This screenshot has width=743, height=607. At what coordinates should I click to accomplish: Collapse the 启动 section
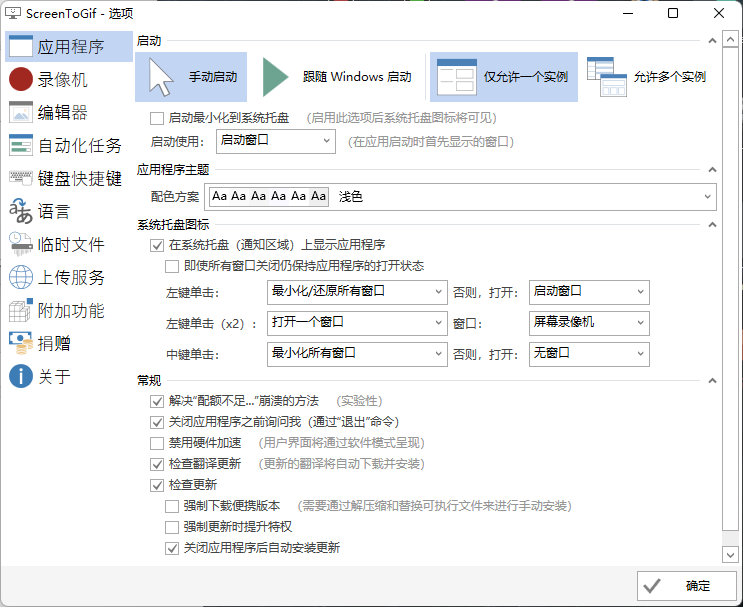pyautogui.click(x=712, y=41)
